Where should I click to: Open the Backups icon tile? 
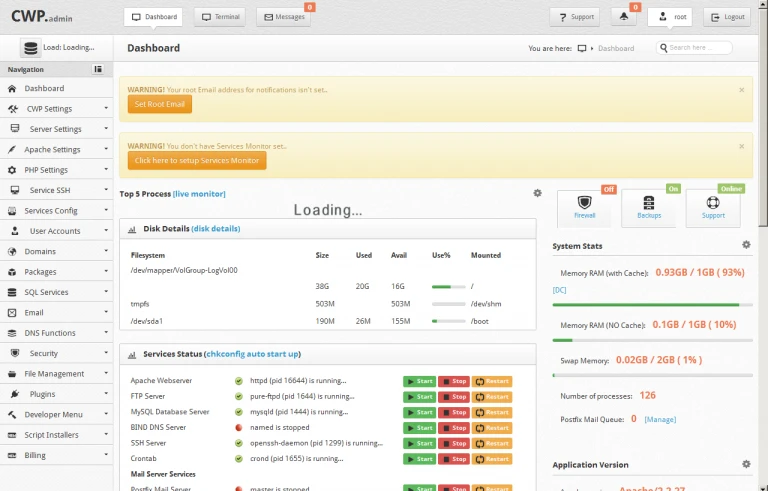(649, 208)
